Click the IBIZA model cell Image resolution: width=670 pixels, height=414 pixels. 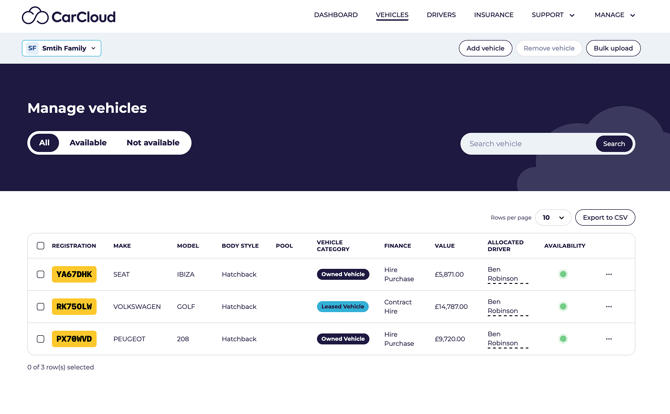(186, 274)
